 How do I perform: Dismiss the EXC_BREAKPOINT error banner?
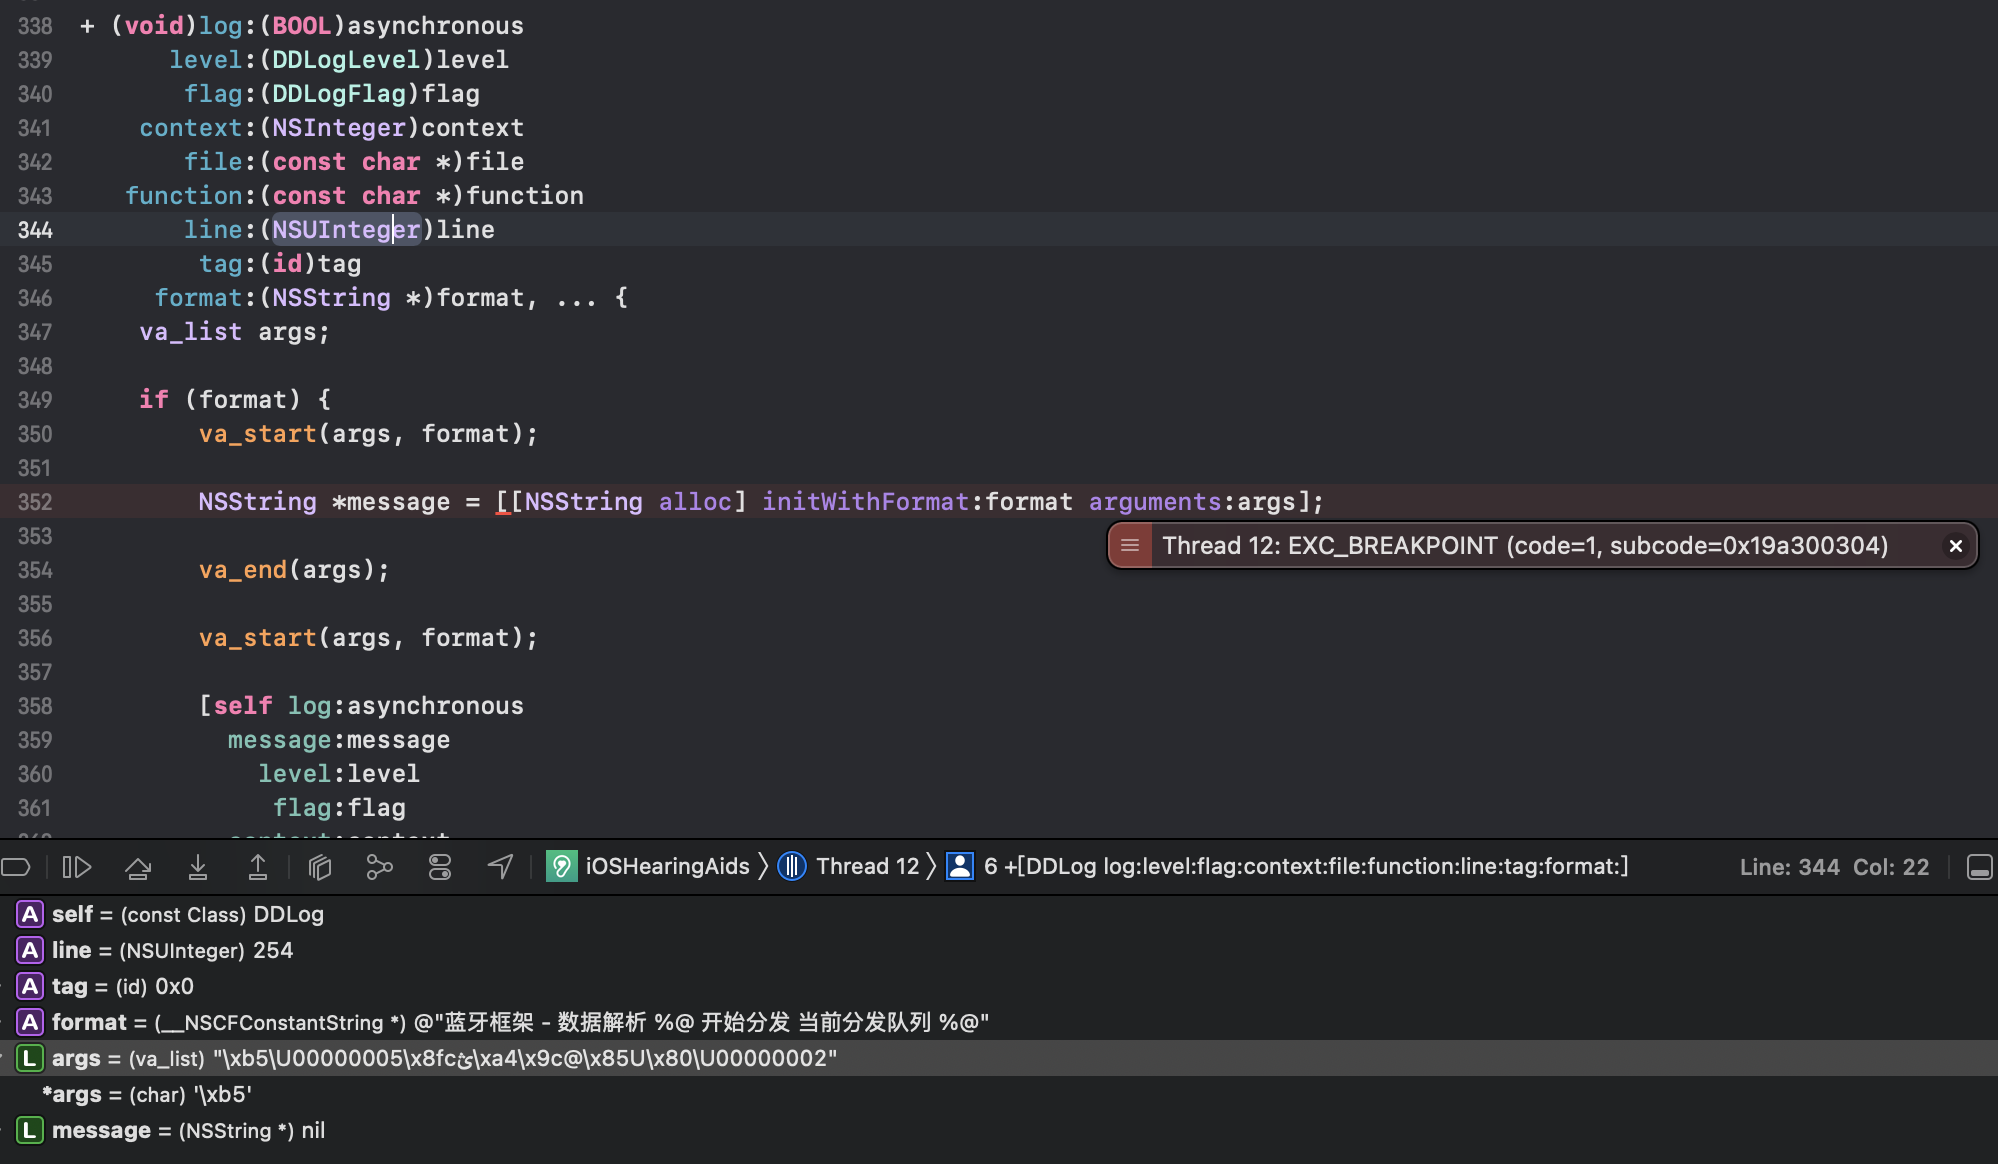[1954, 545]
